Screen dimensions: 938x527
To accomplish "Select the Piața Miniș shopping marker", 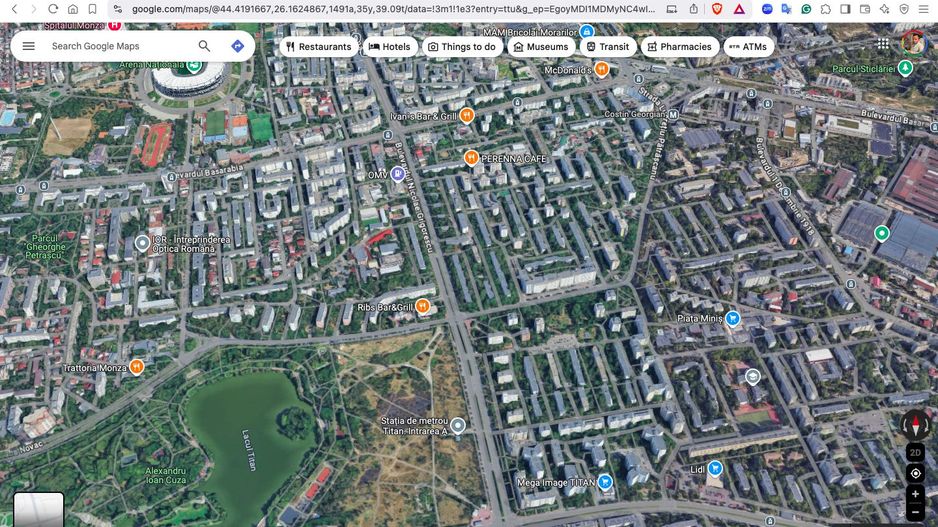I will [x=733, y=318].
